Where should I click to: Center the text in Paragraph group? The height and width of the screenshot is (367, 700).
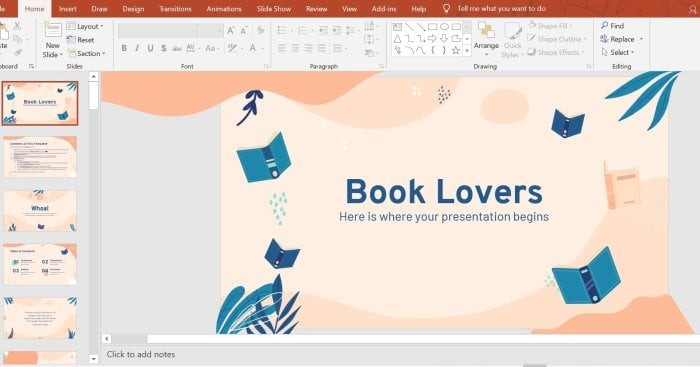pyautogui.click(x=295, y=48)
